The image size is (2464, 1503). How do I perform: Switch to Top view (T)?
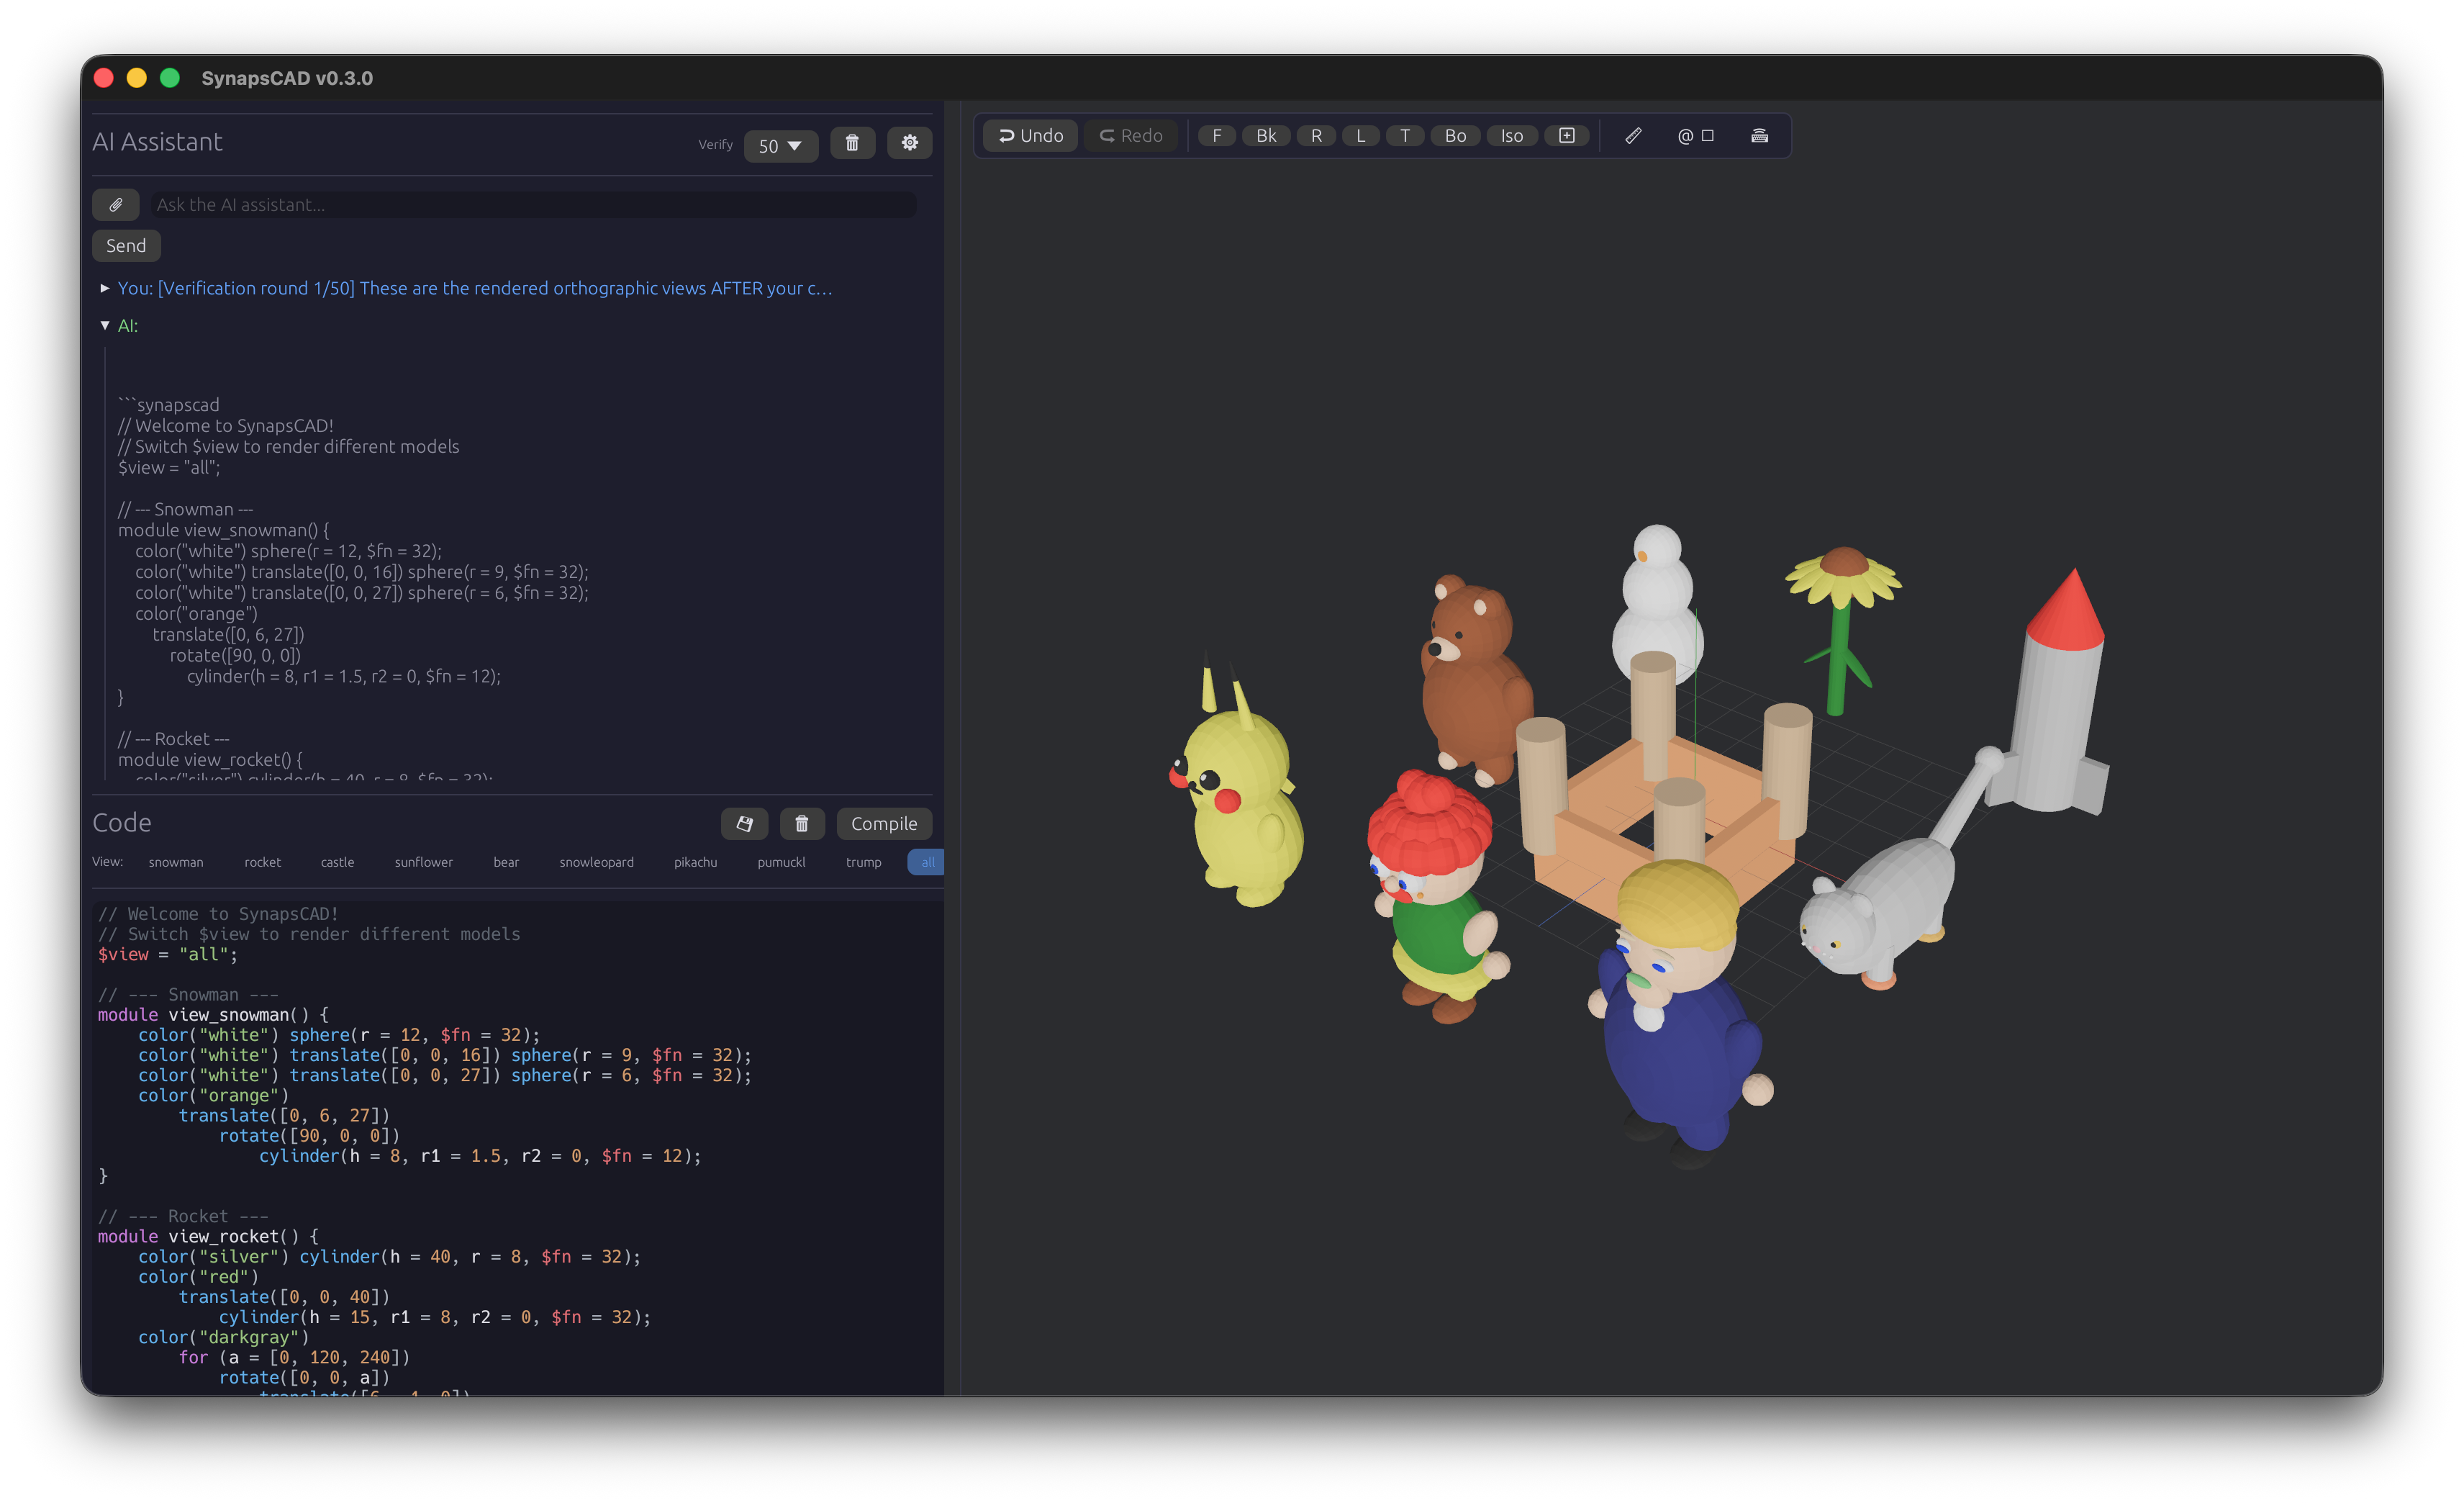[1405, 136]
